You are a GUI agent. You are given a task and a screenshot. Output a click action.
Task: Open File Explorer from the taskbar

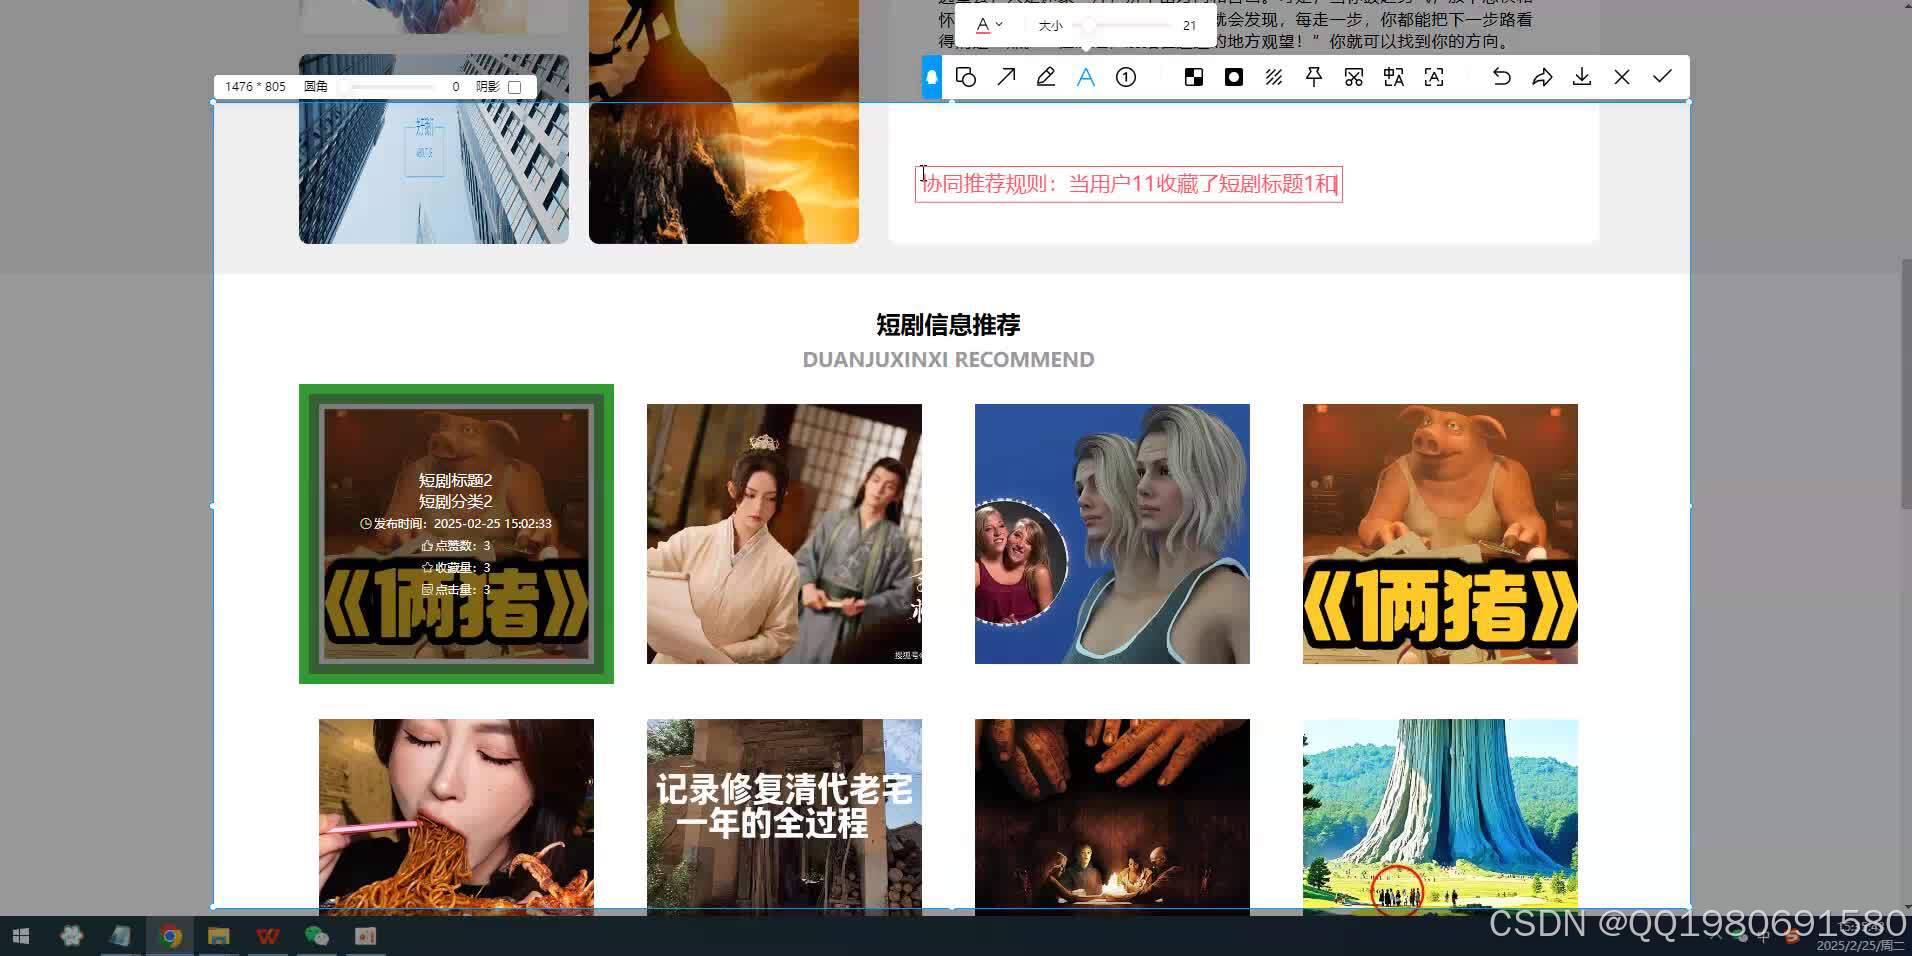click(x=219, y=936)
